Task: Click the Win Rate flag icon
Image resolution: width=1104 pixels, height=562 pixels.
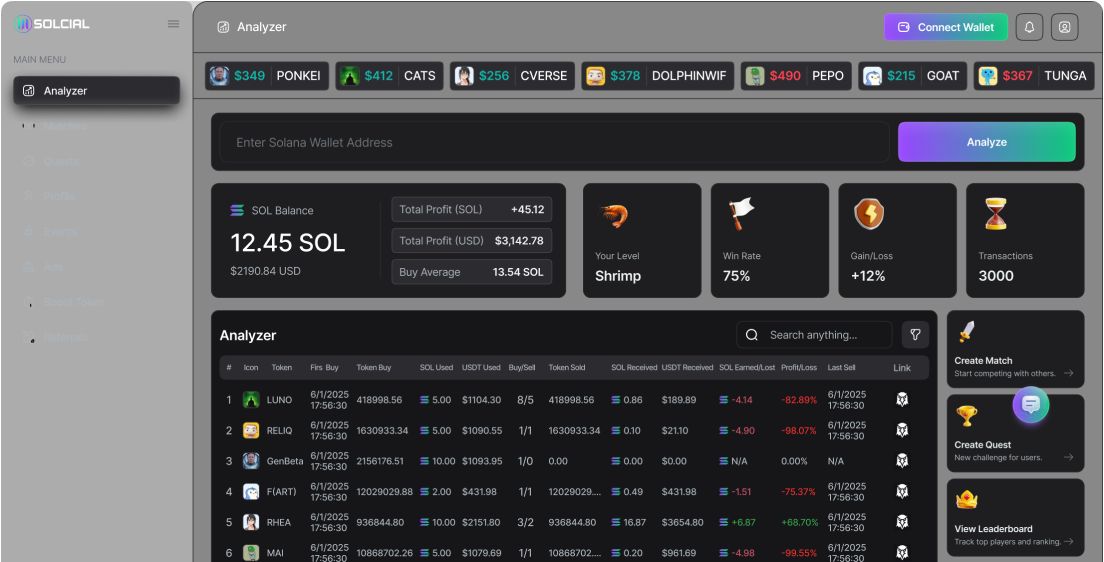Action: pos(740,213)
